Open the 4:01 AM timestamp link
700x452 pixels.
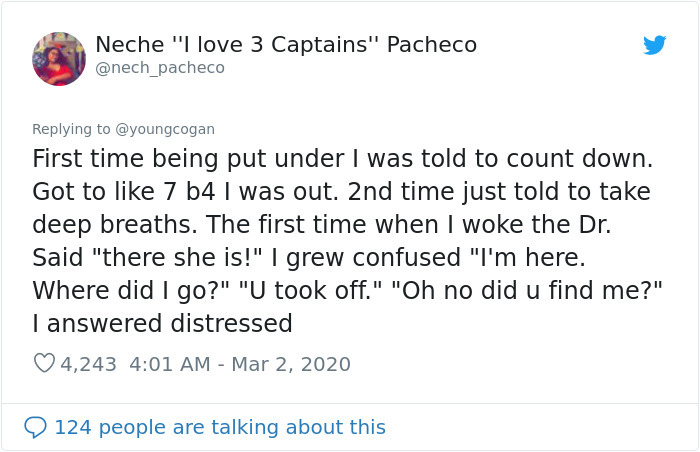tap(171, 364)
